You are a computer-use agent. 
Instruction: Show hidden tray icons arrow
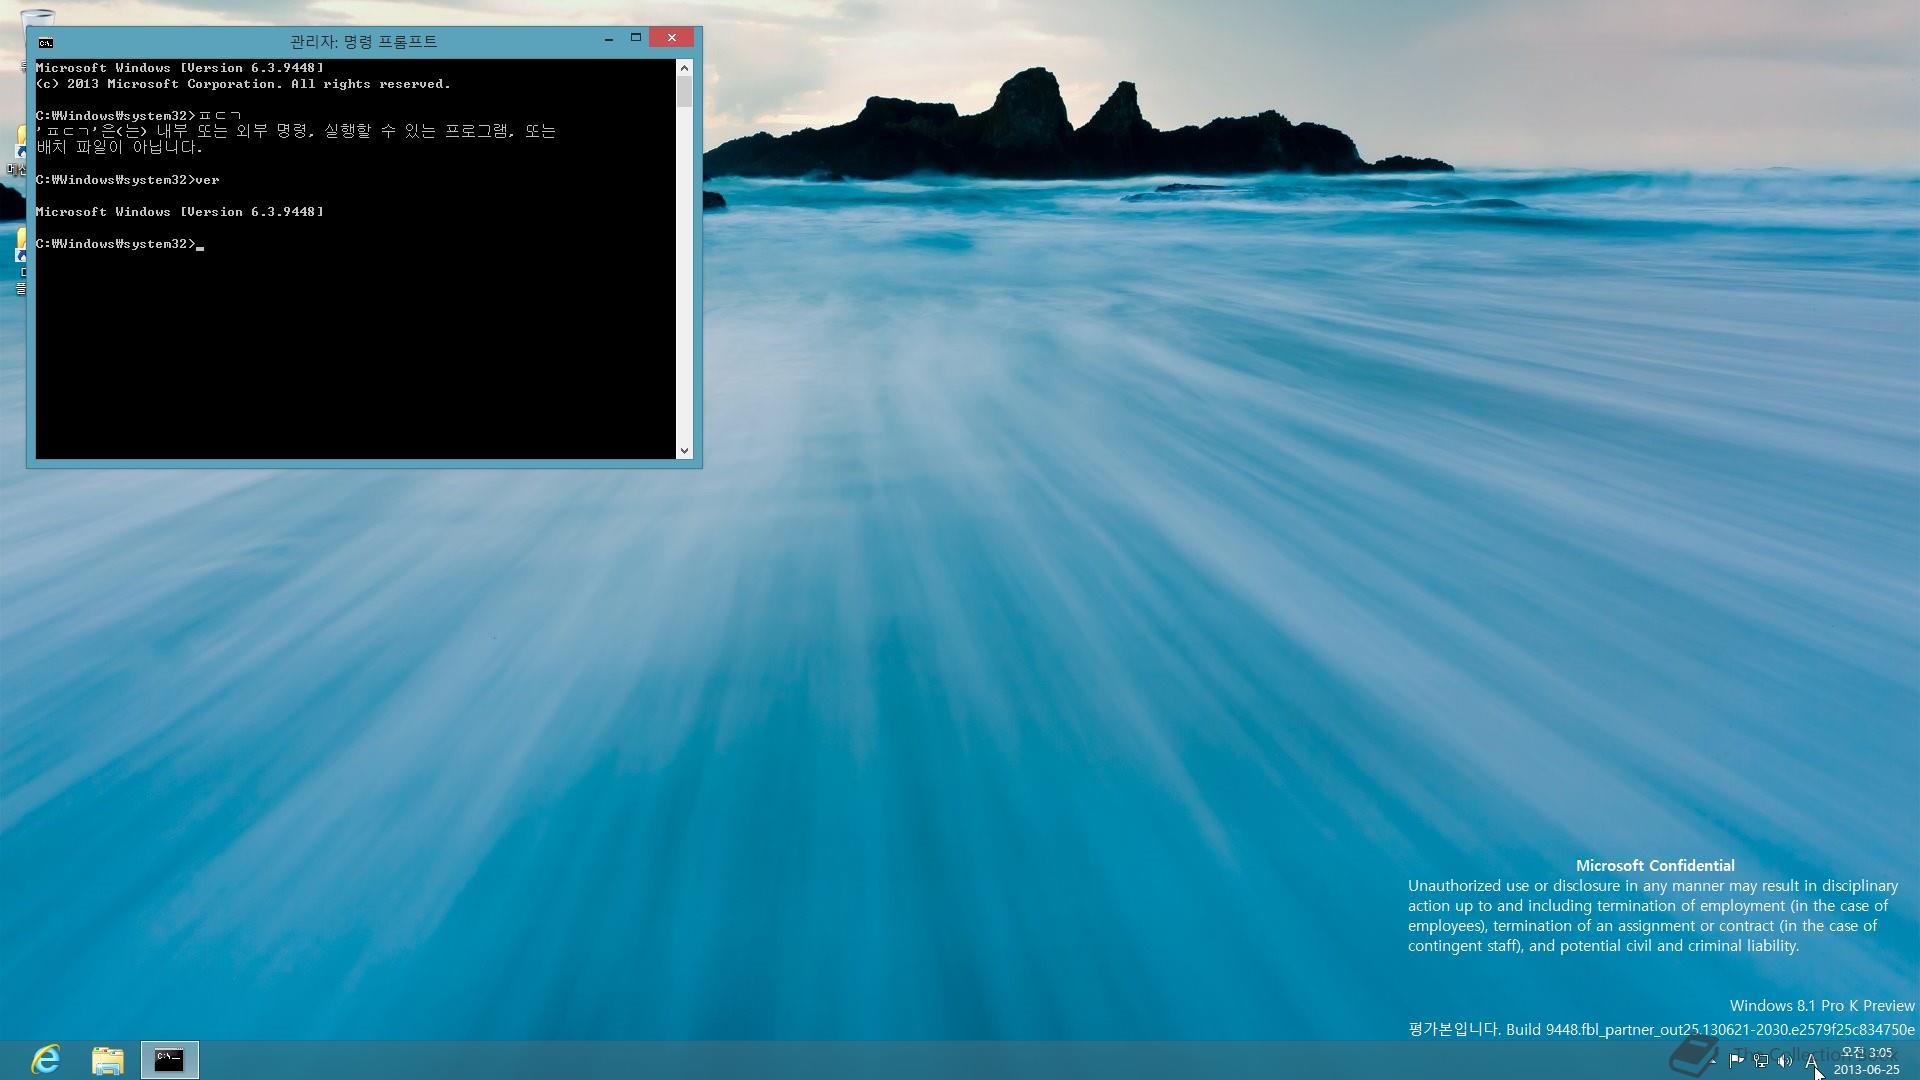click(x=1714, y=1061)
